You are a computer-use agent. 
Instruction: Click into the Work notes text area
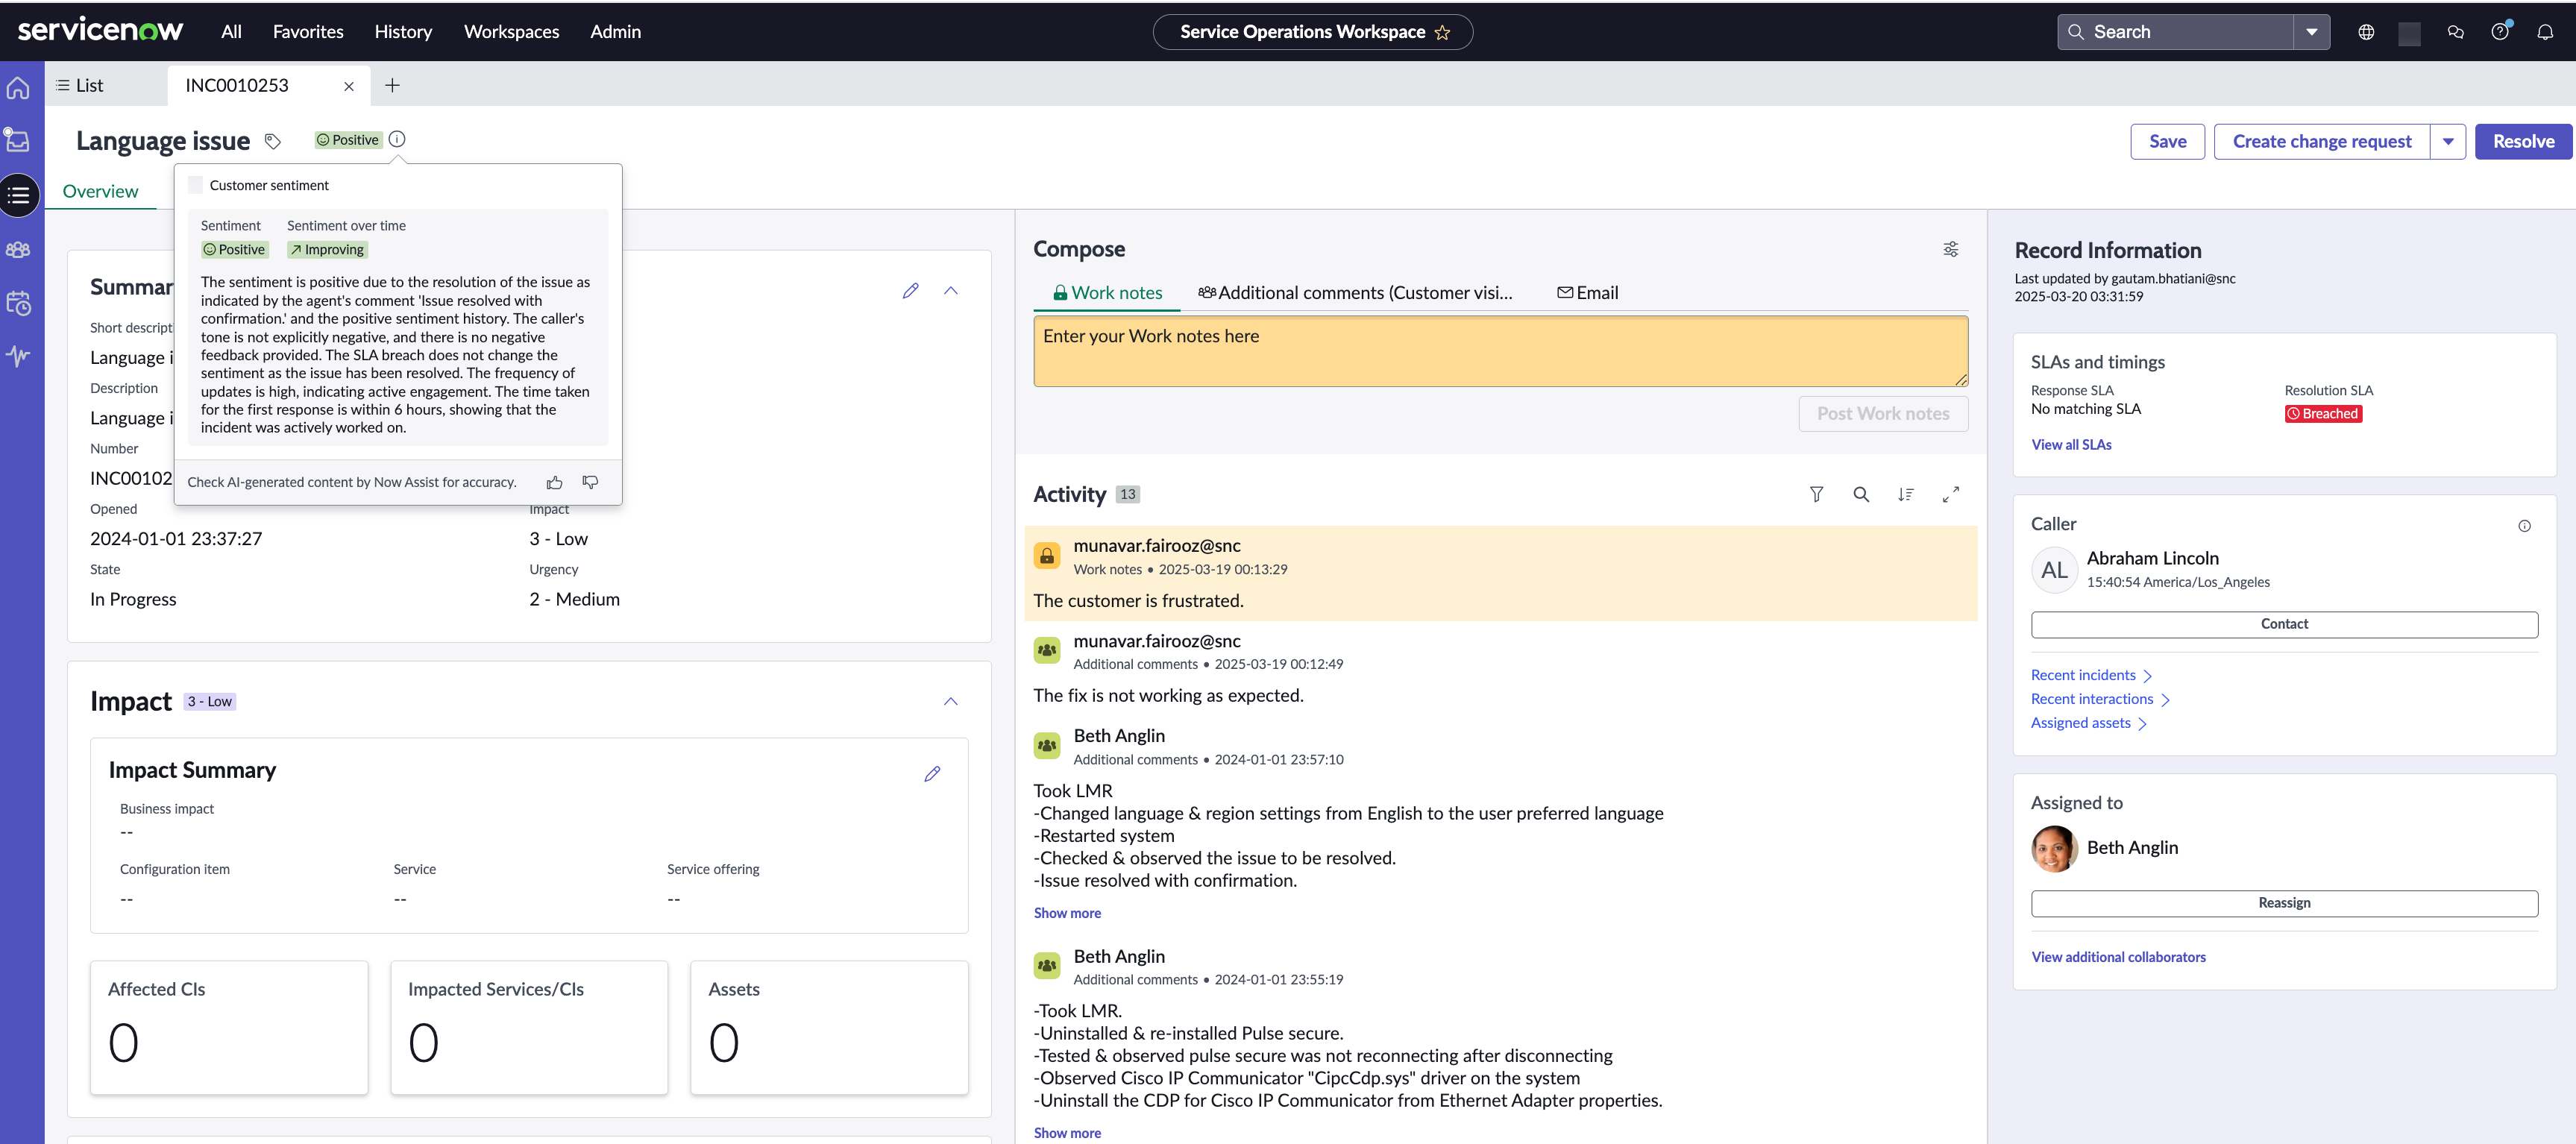[x=1500, y=352]
